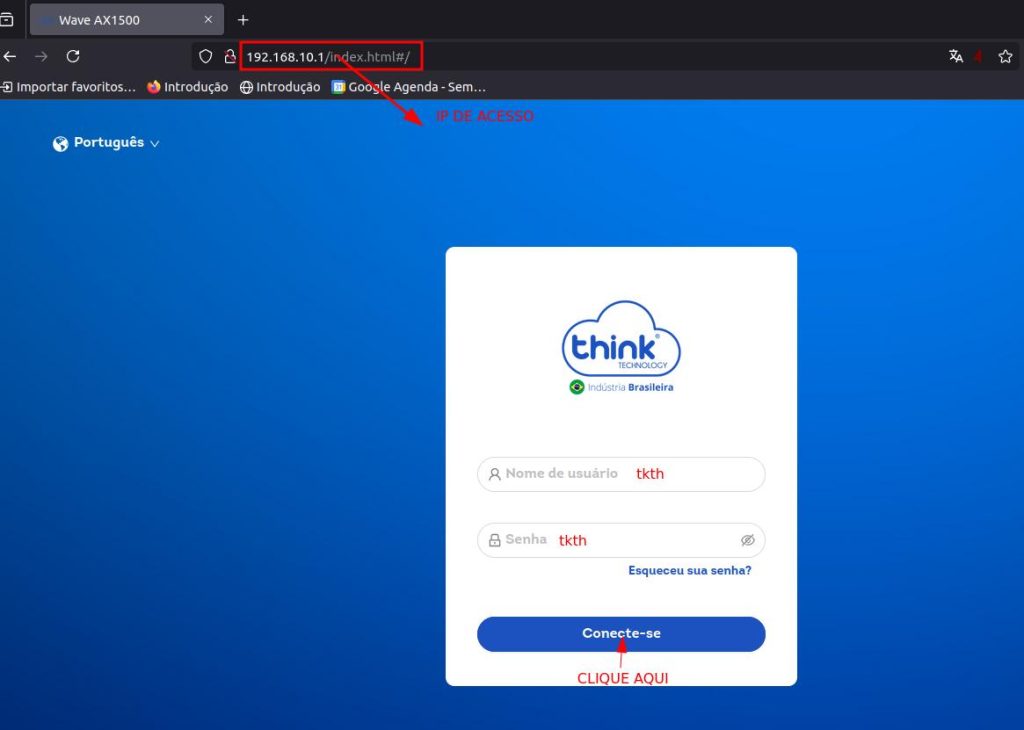Viewport: 1024px width, 730px height.
Task: Bookmark this page with star icon
Action: [1005, 57]
